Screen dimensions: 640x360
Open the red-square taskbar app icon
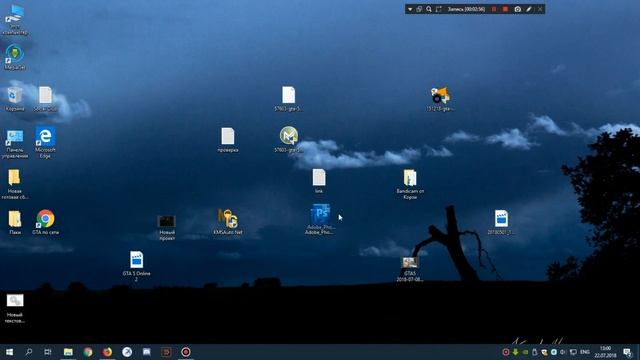pos(166,352)
